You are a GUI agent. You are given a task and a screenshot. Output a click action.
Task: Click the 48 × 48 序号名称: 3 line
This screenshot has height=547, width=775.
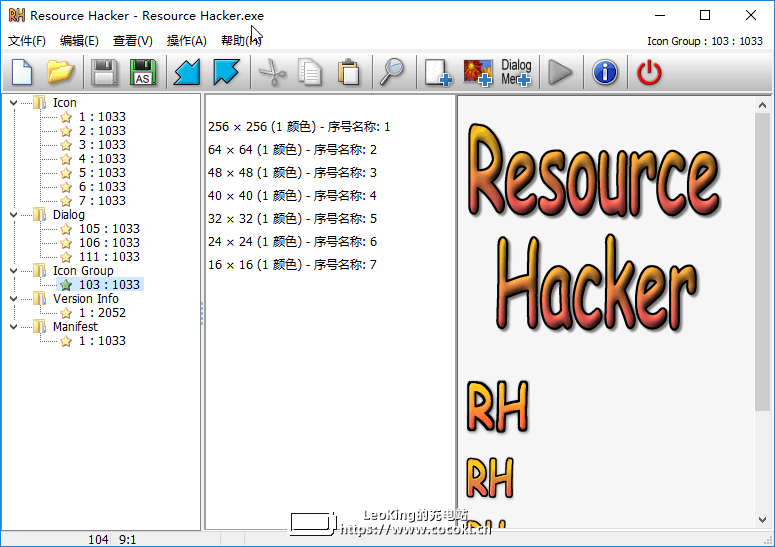(x=292, y=173)
